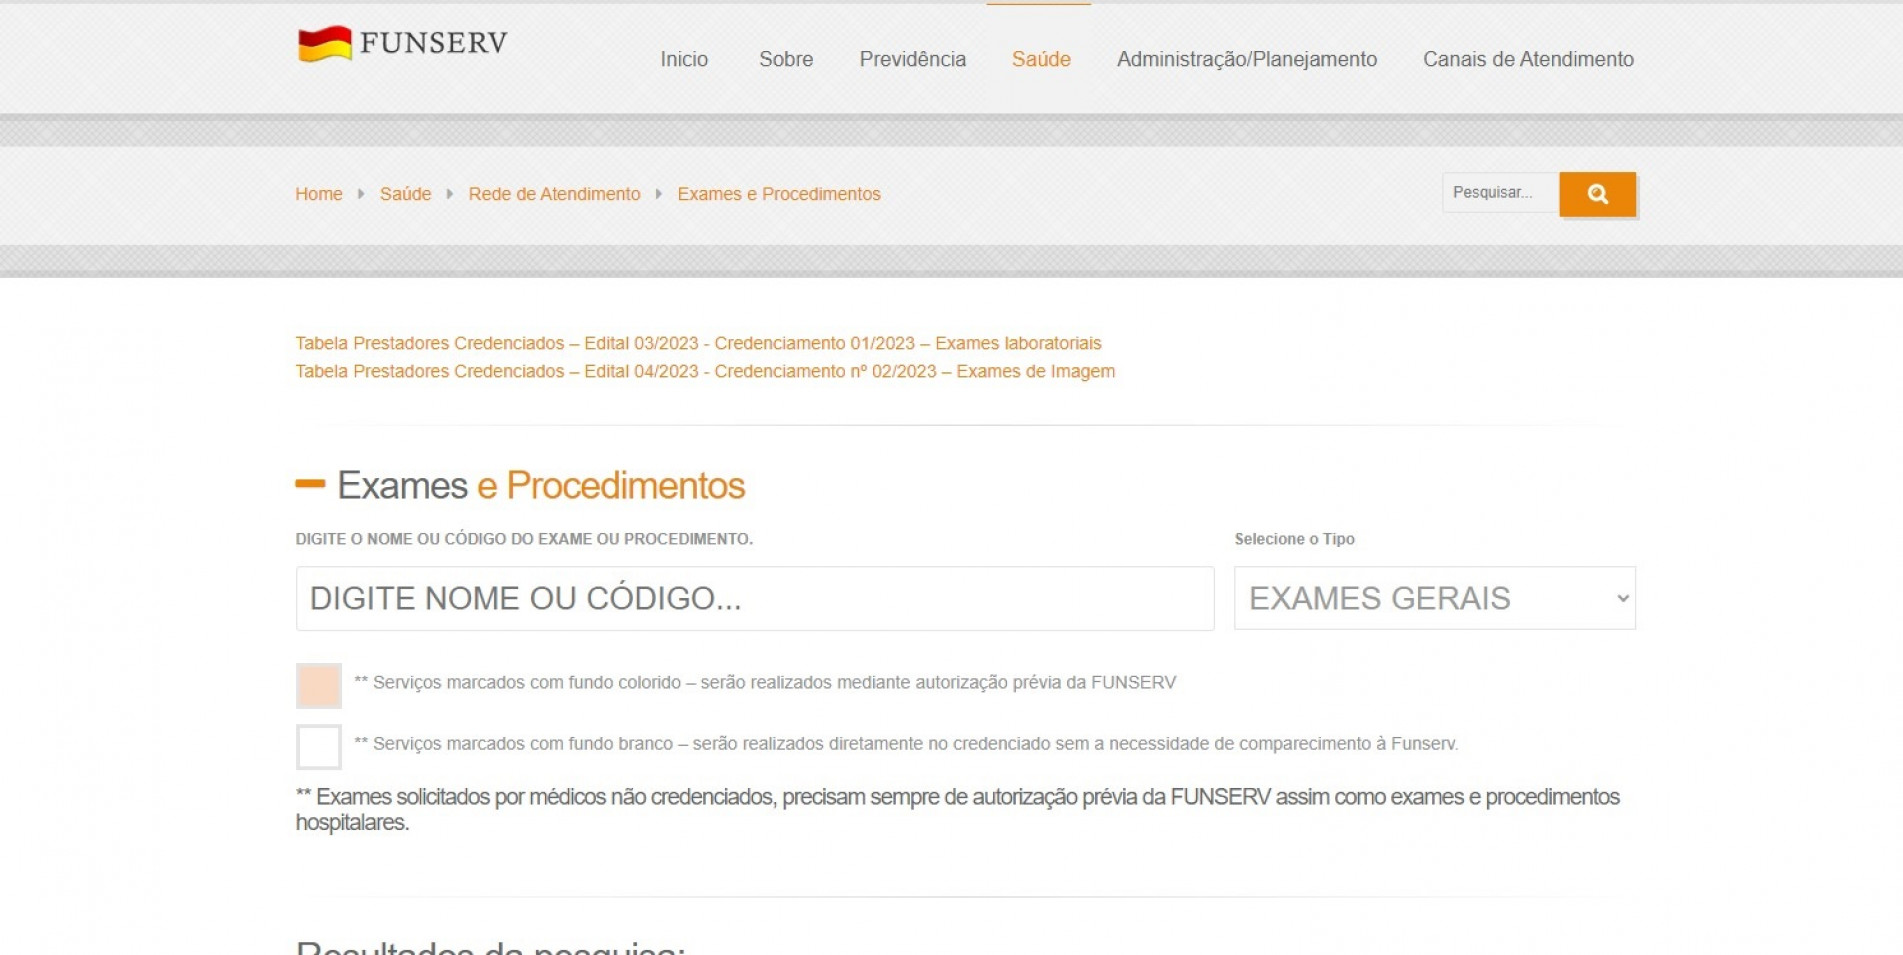Open Edital 04/2023 Exames de Imagem link
Screen dimensions: 1903x955
(705, 371)
